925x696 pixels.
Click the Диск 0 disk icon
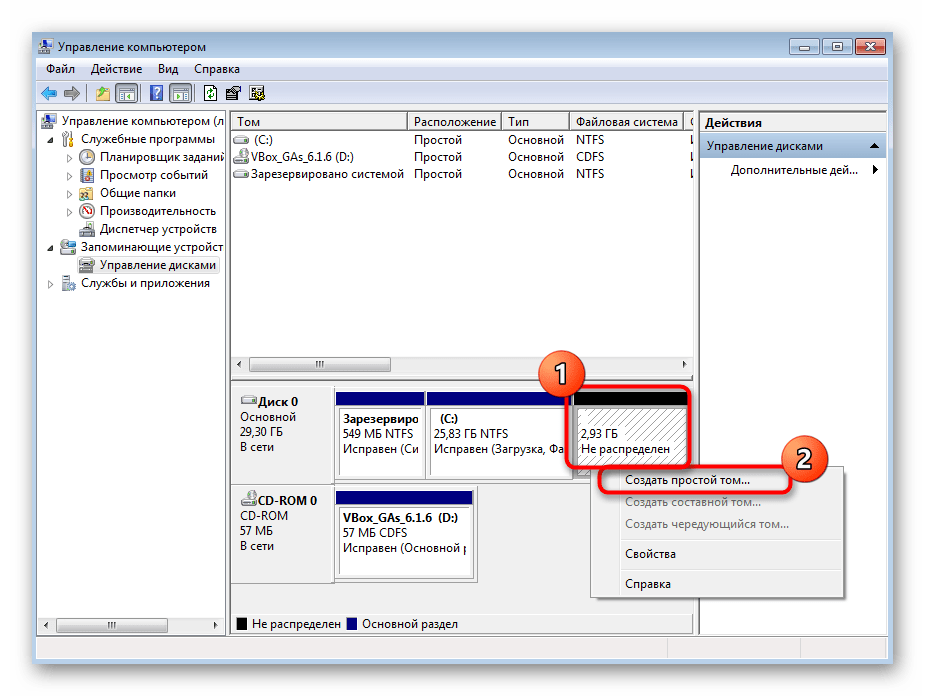248,400
